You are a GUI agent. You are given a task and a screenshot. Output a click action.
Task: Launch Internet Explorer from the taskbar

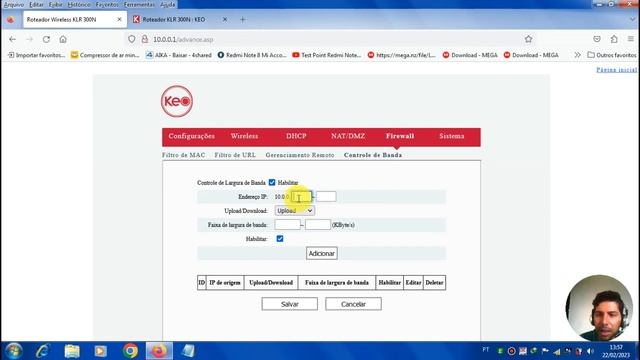coord(42,351)
